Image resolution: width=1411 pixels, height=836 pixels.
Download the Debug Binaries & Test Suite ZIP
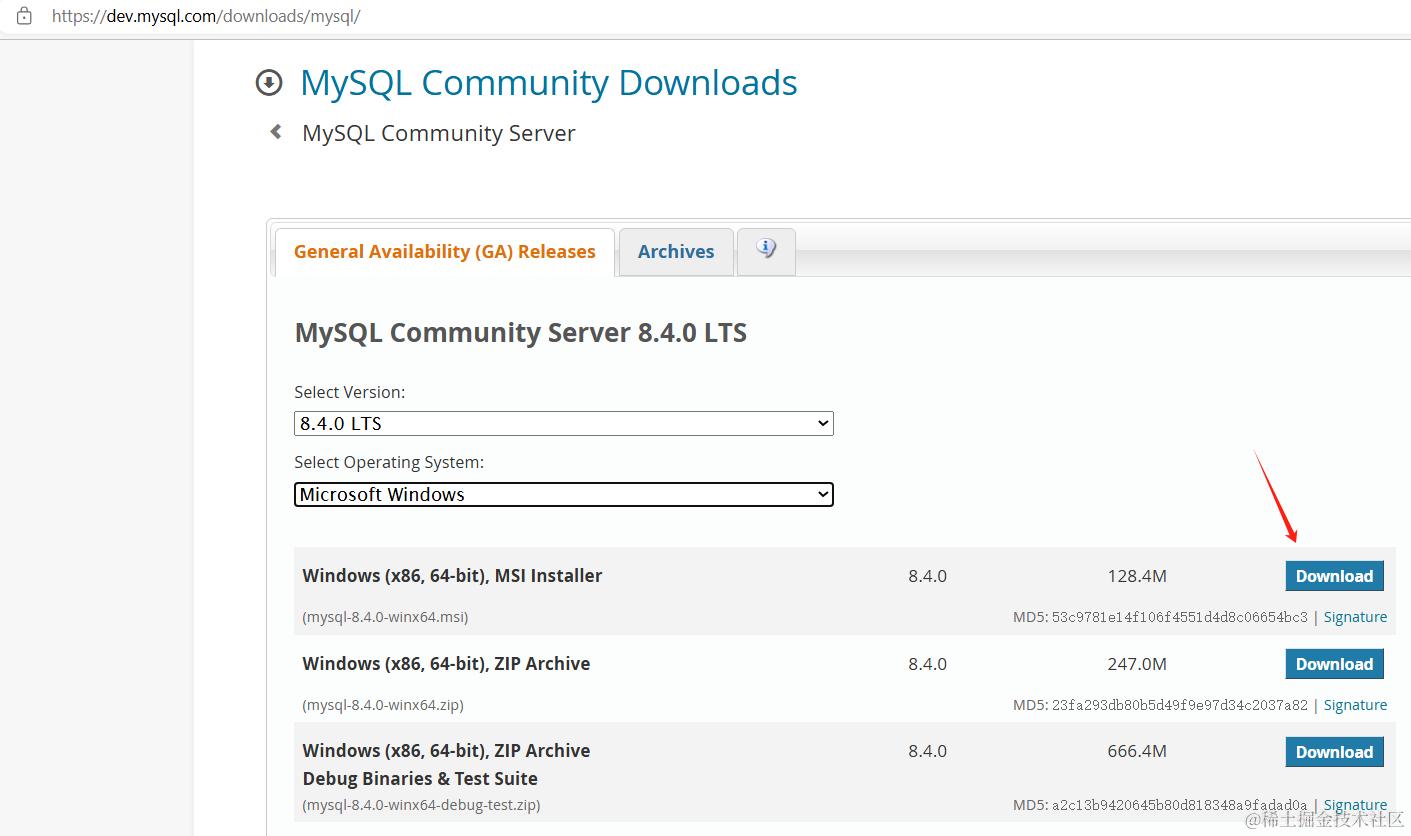[x=1334, y=752]
